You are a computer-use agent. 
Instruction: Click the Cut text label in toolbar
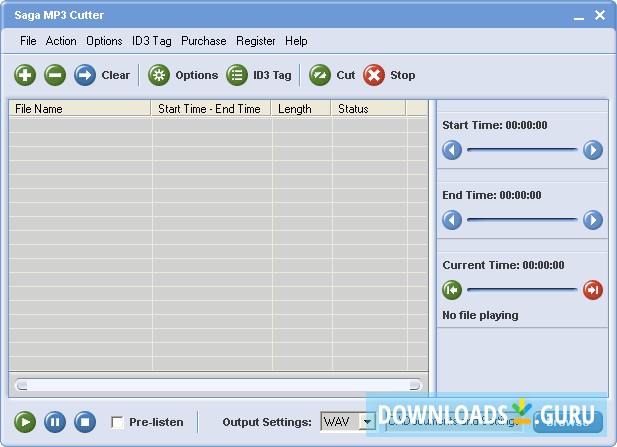tap(345, 75)
